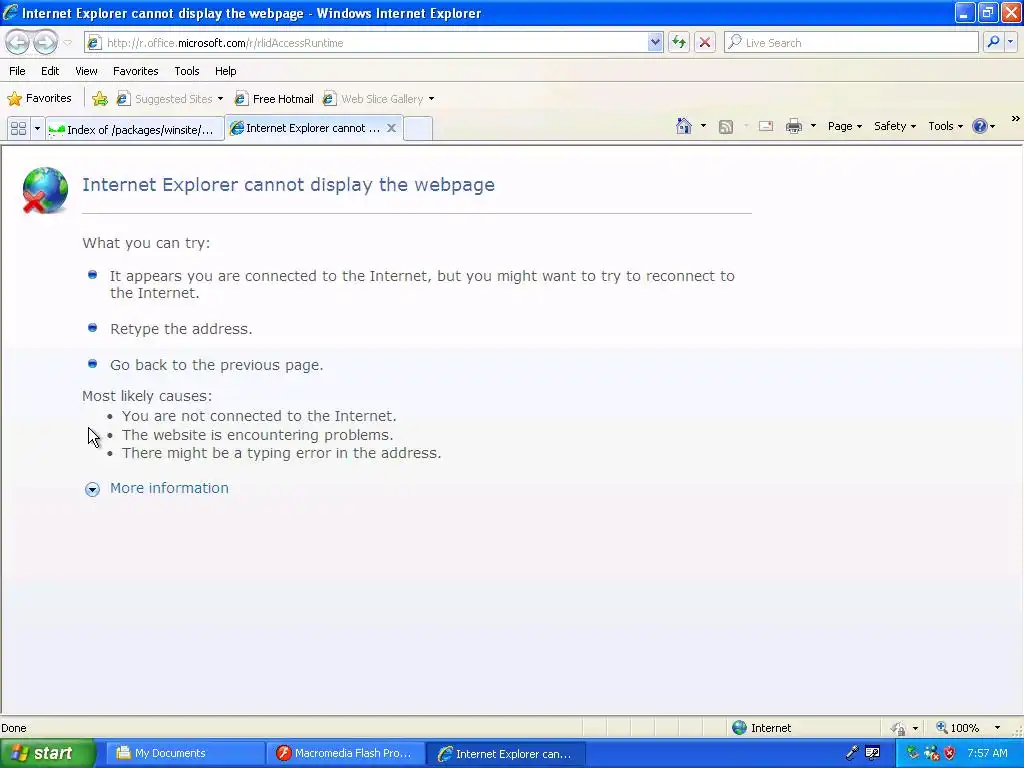Viewport: 1024px width, 768px height.
Task: Click the Windows Start button
Action: coord(47,753)
